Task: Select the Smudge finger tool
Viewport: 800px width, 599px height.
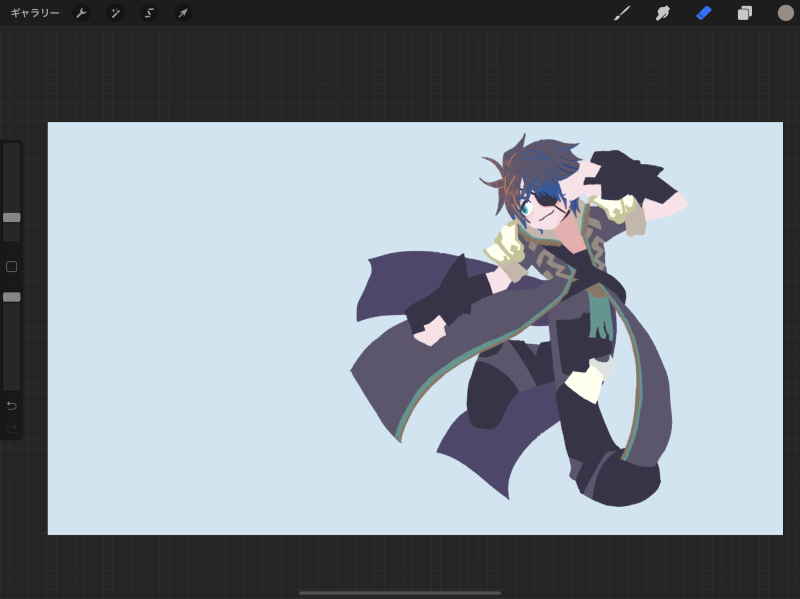Action: pyautogui.click(x=663, y=13)
